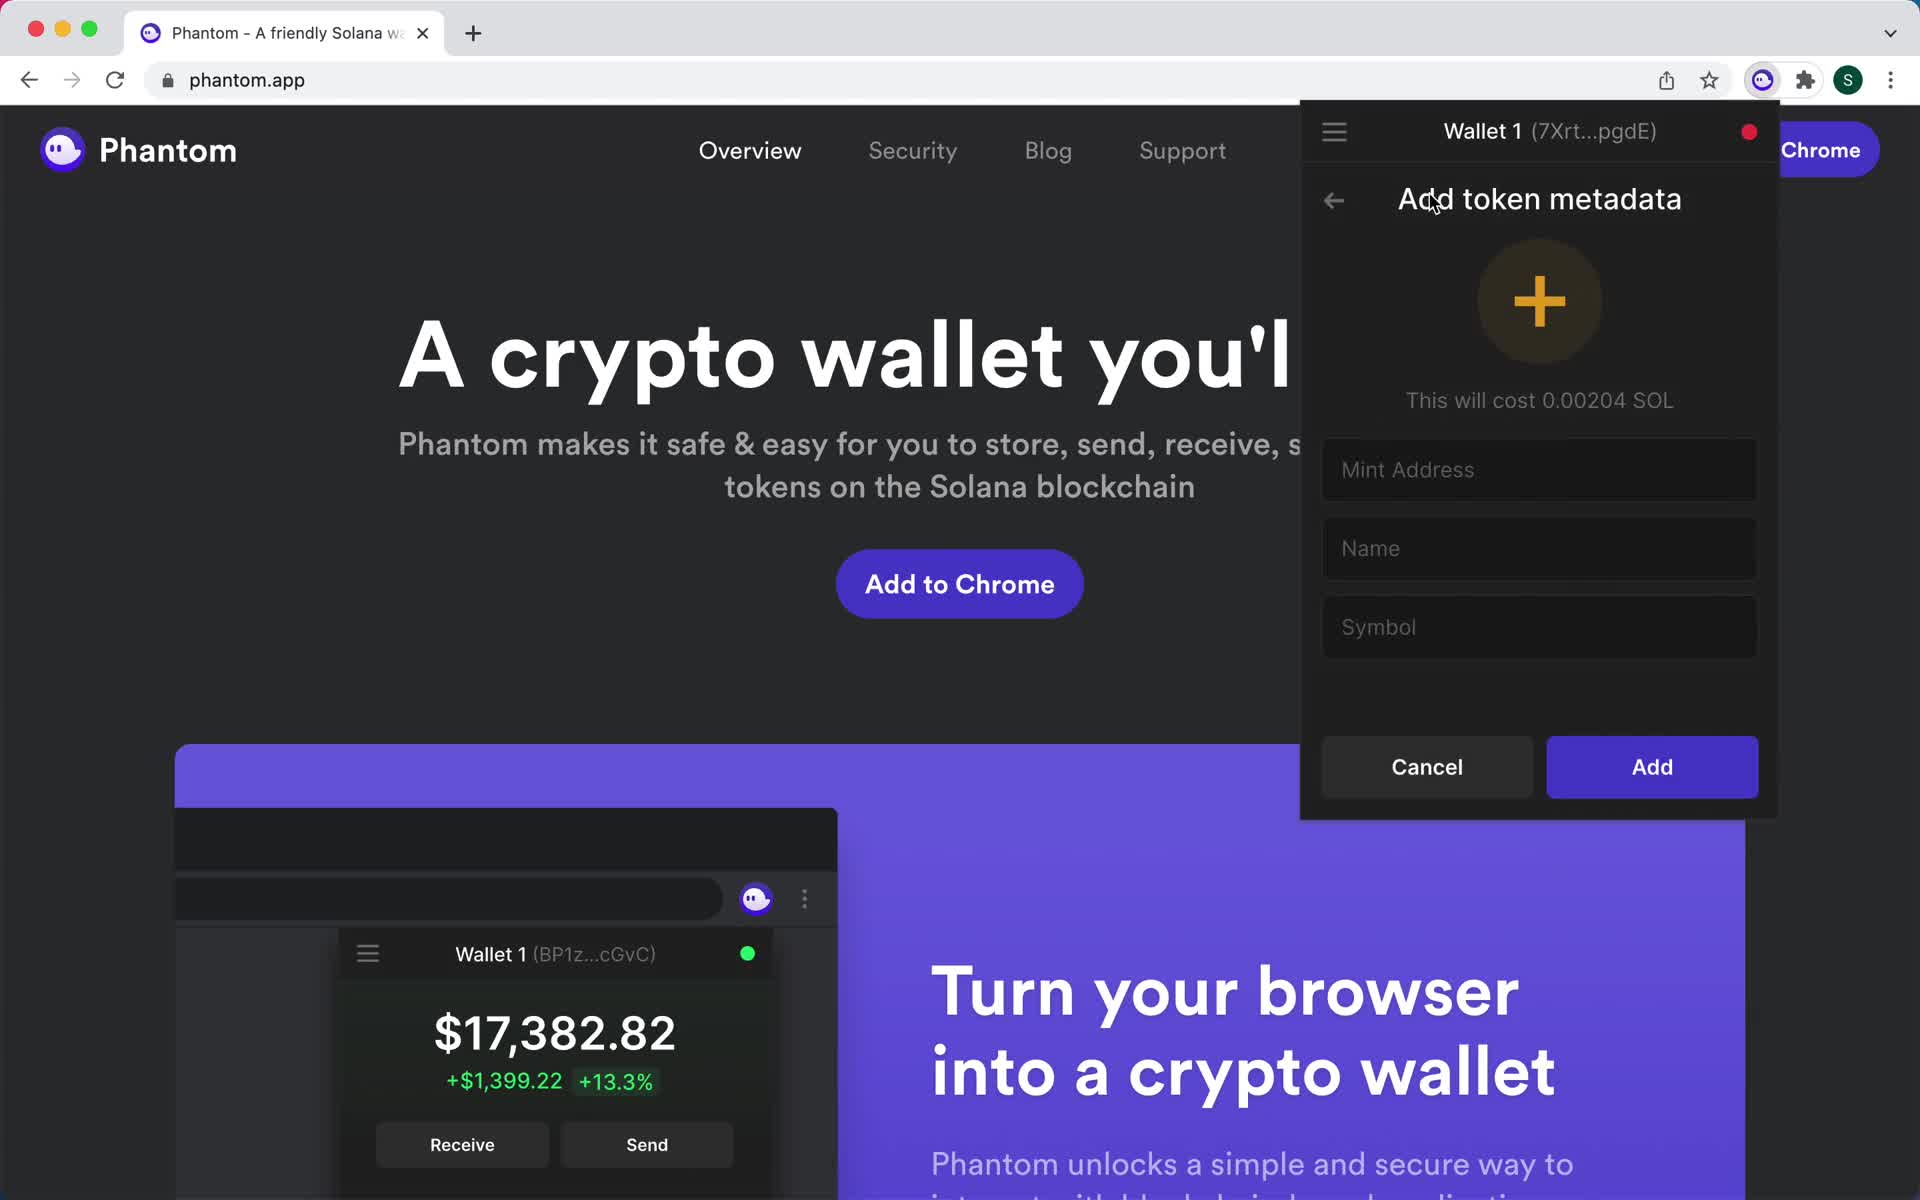This screenshot has height=1200, width=1920.
Task: Click the Overview navigation tab
Action: click(x=749, y=149)
